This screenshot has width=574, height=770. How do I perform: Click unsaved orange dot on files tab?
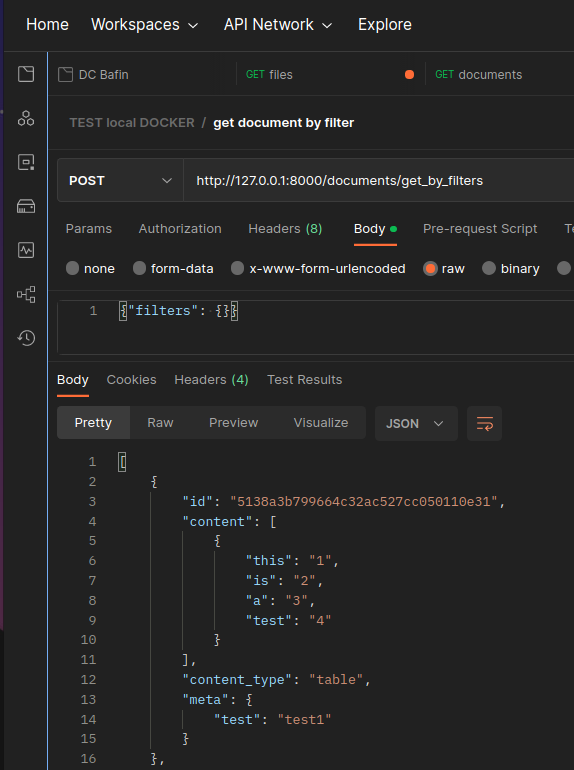(x=409, y=75)
